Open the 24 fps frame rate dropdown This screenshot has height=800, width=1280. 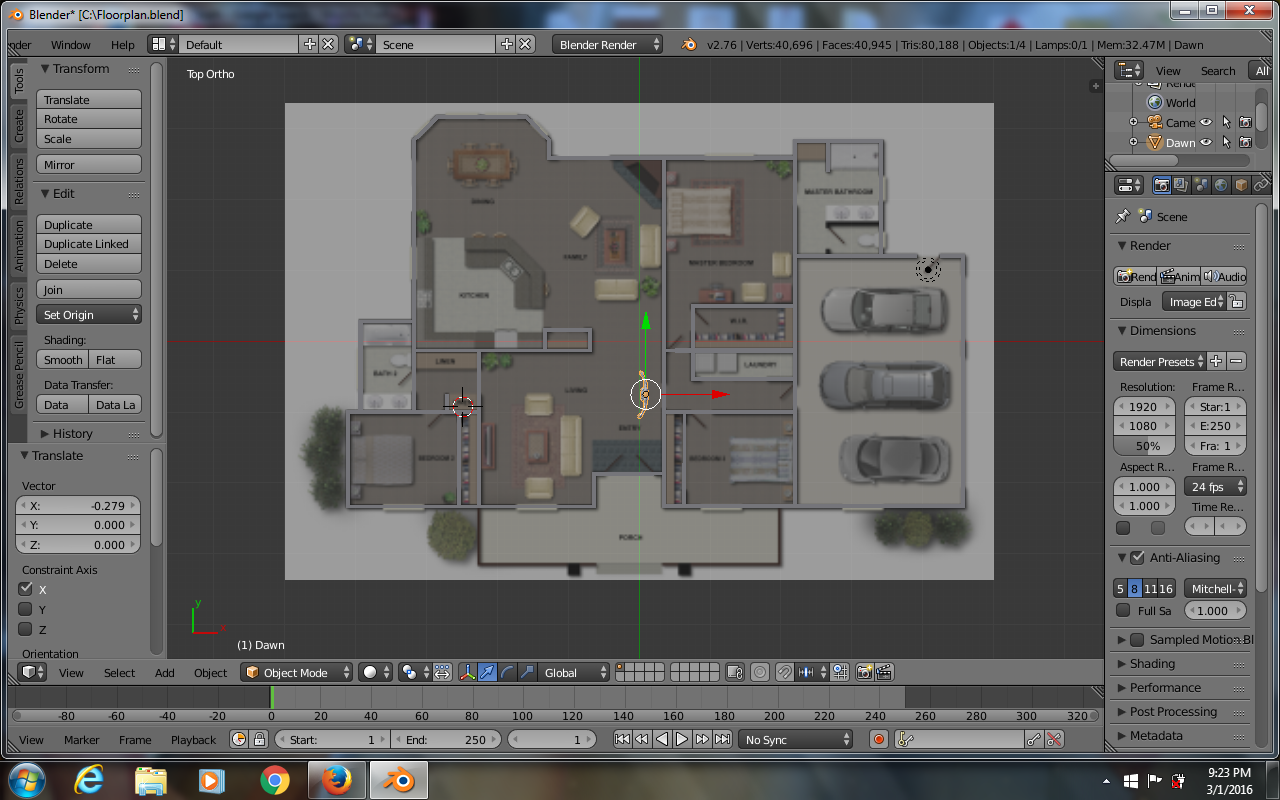pos(1215,487)
